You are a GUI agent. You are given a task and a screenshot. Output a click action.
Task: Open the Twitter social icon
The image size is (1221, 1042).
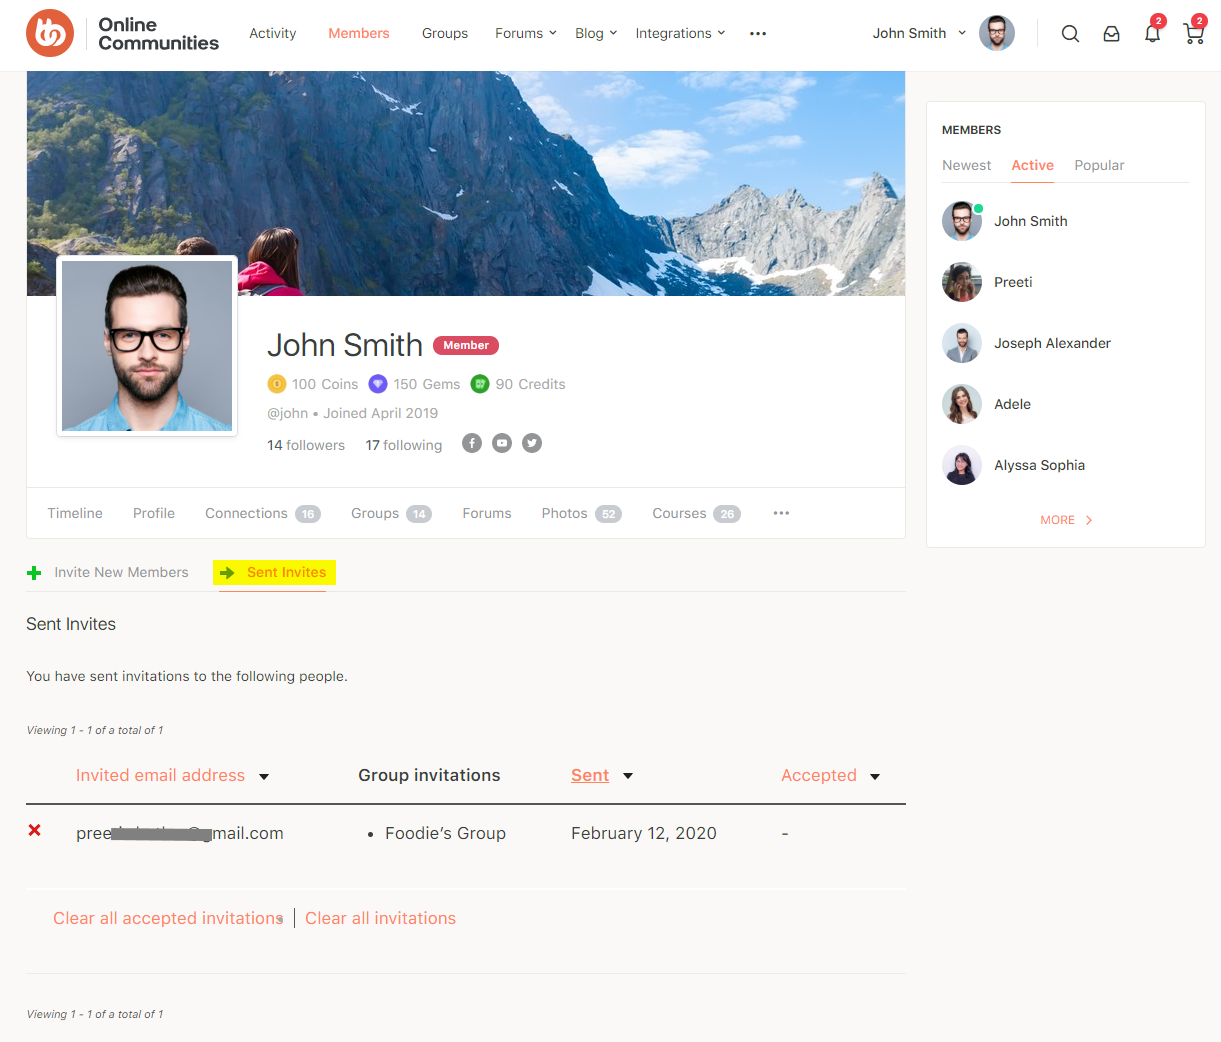click(532, 443)
